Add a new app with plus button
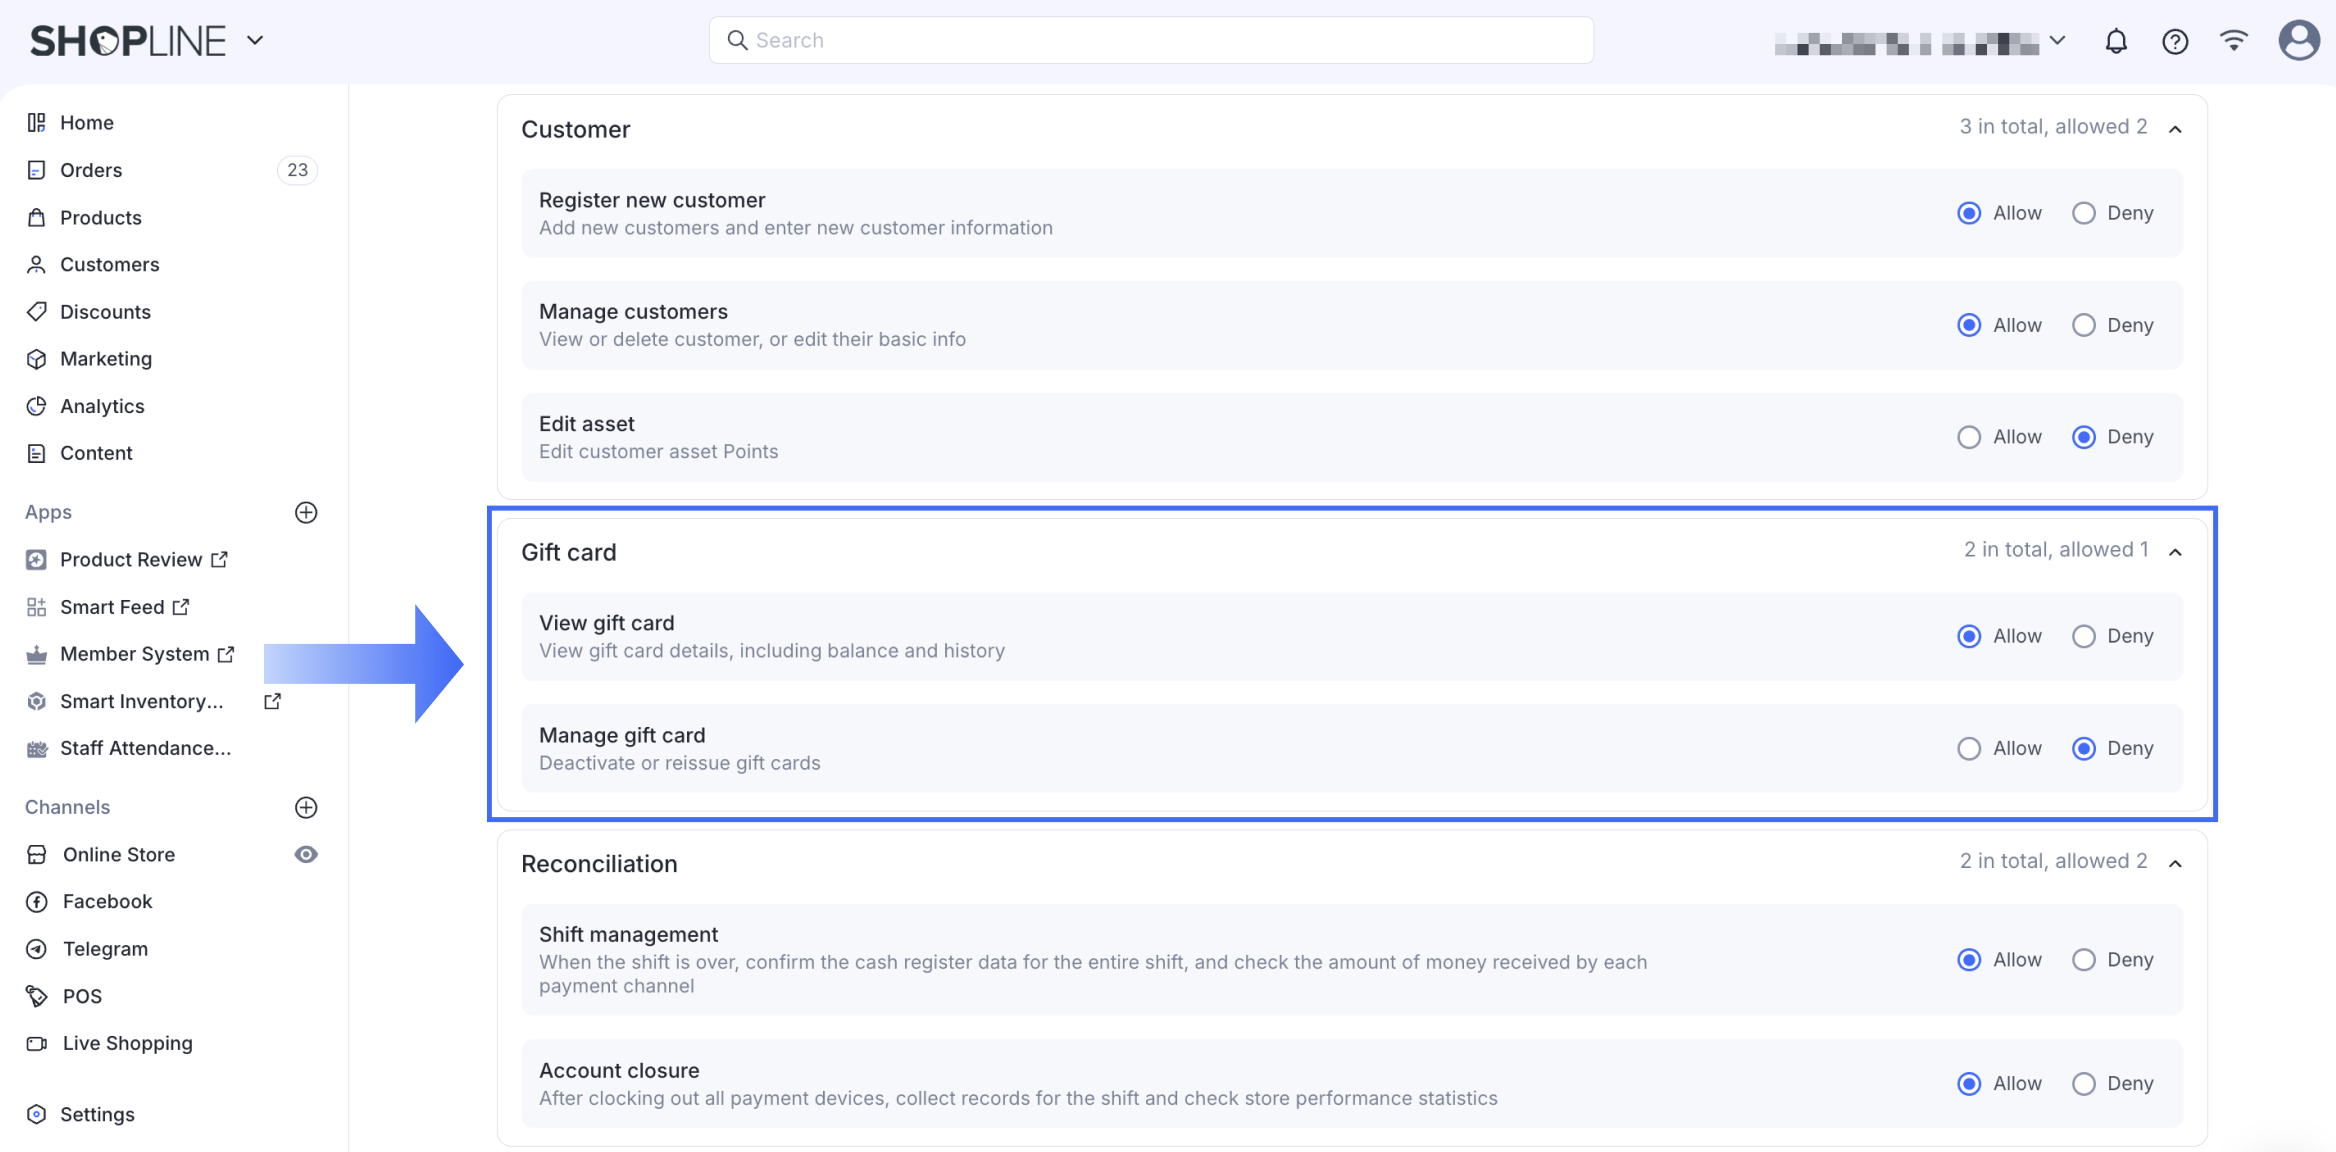The width and height of the screenshot is (2336, 1152). (x=306, y=512)
